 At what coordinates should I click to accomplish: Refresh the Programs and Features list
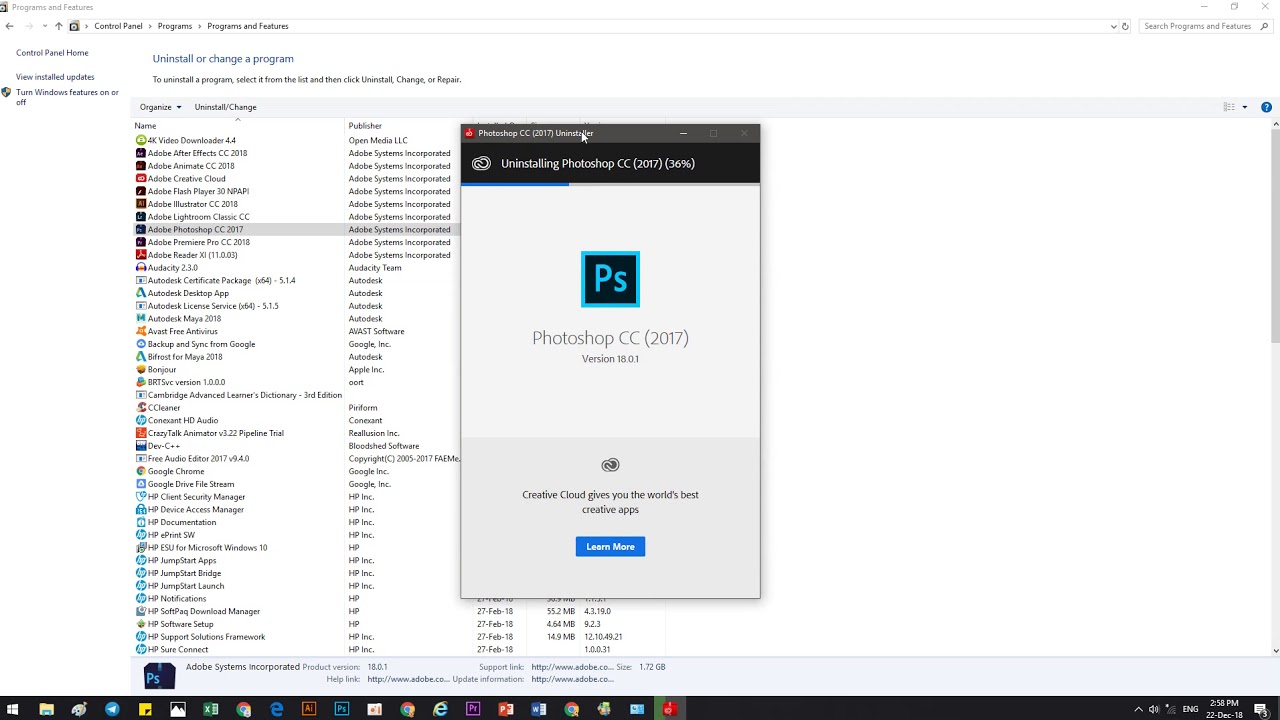point(1125,26)
